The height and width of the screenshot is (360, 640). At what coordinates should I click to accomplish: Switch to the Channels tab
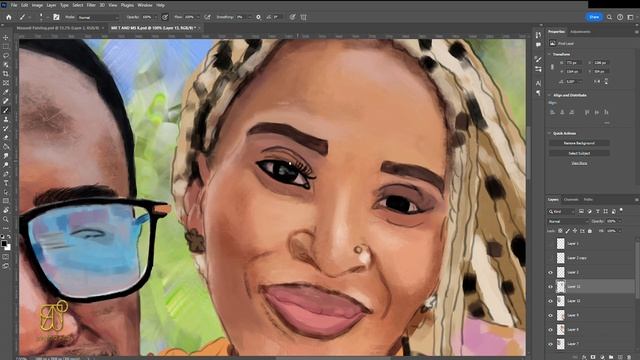click(x=571, y=200)
